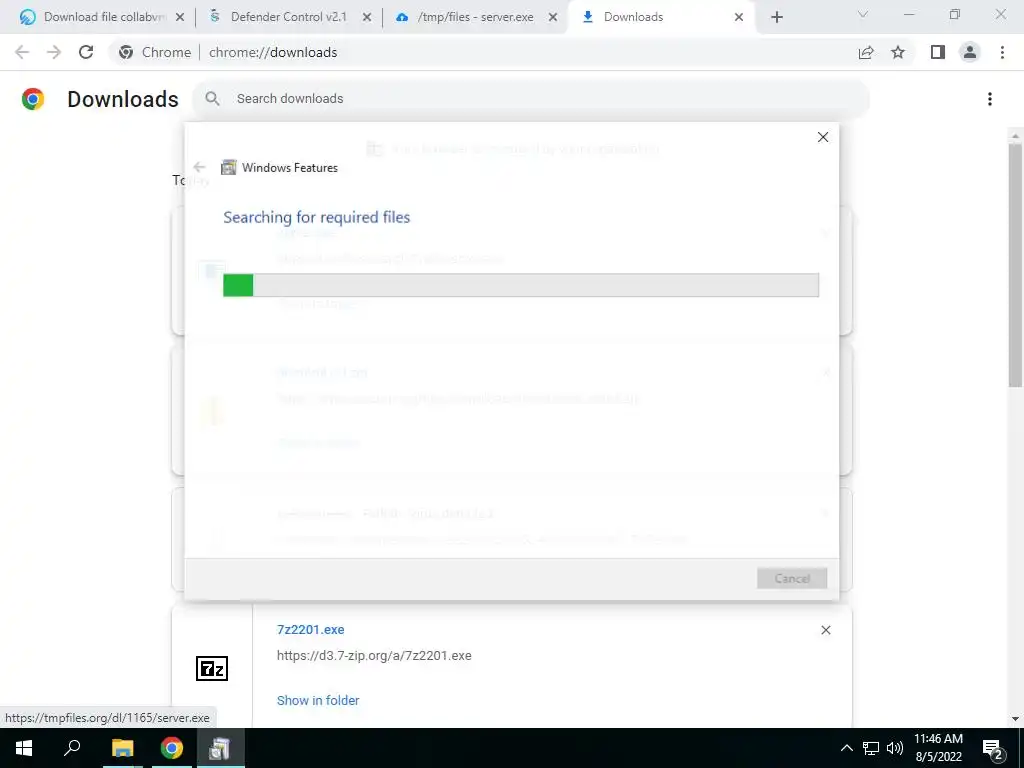This screenshot has height=768, width=1024.
Task: Open the 7z2201.exe download link
Action: point(310,630)
